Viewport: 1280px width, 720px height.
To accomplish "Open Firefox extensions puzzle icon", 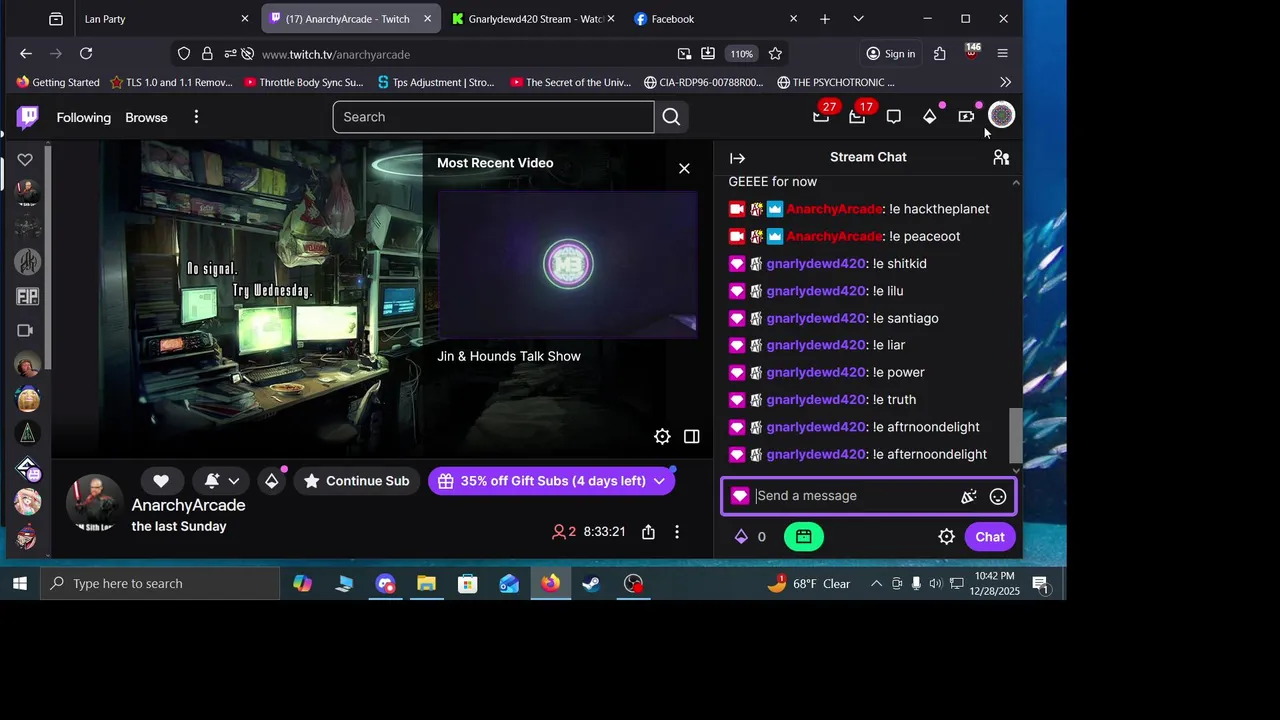I will [940, 54].
